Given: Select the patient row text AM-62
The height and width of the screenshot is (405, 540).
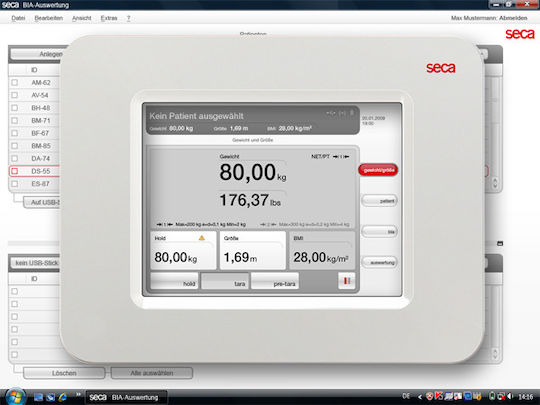Looking at the screenshot, I should tap(41, 83).
